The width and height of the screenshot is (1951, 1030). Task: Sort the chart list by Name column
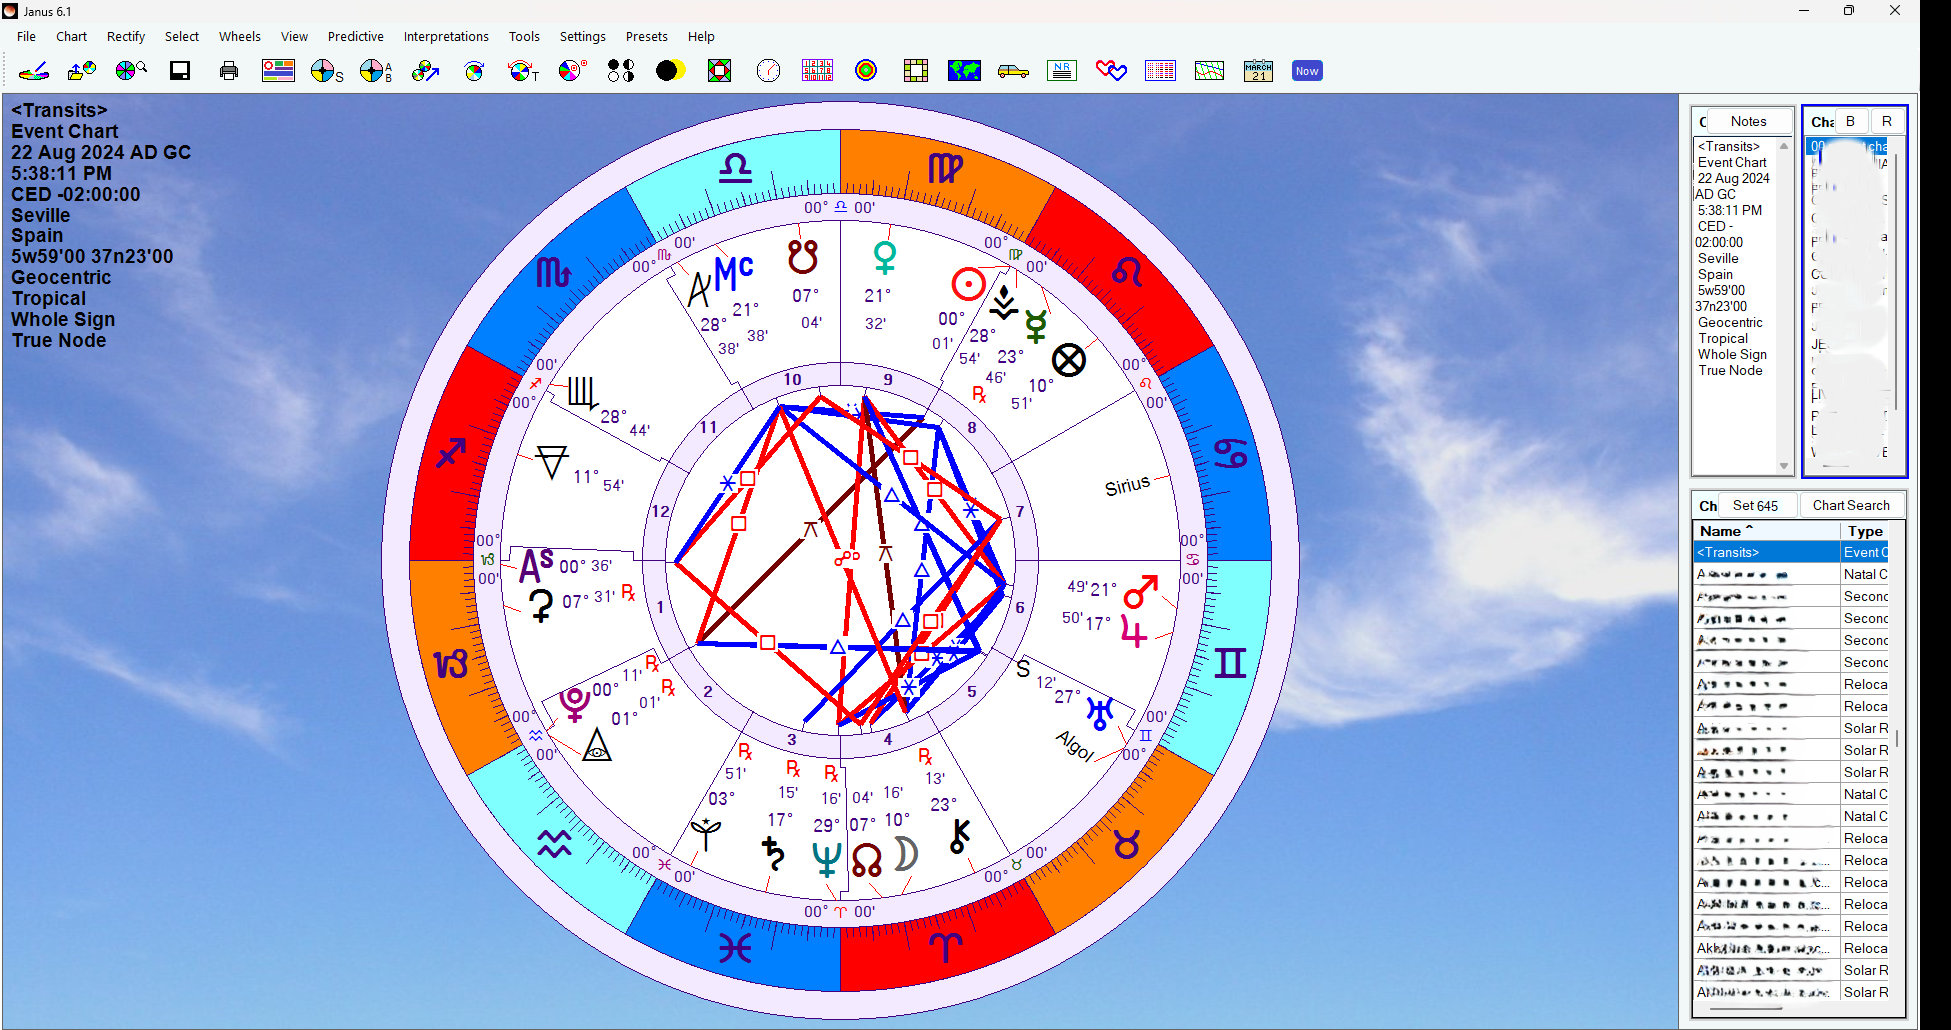click(x=1765, y=532)
